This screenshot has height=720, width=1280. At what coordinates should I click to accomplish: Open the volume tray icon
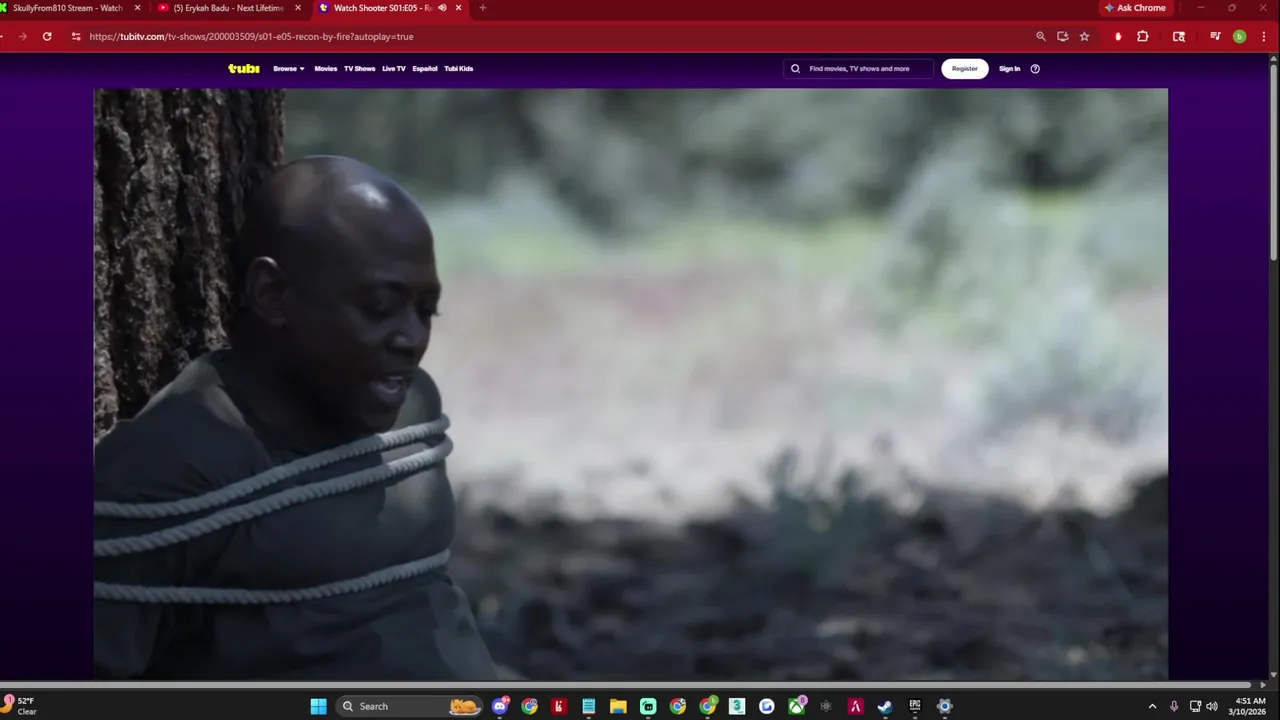pos(1212,706)
